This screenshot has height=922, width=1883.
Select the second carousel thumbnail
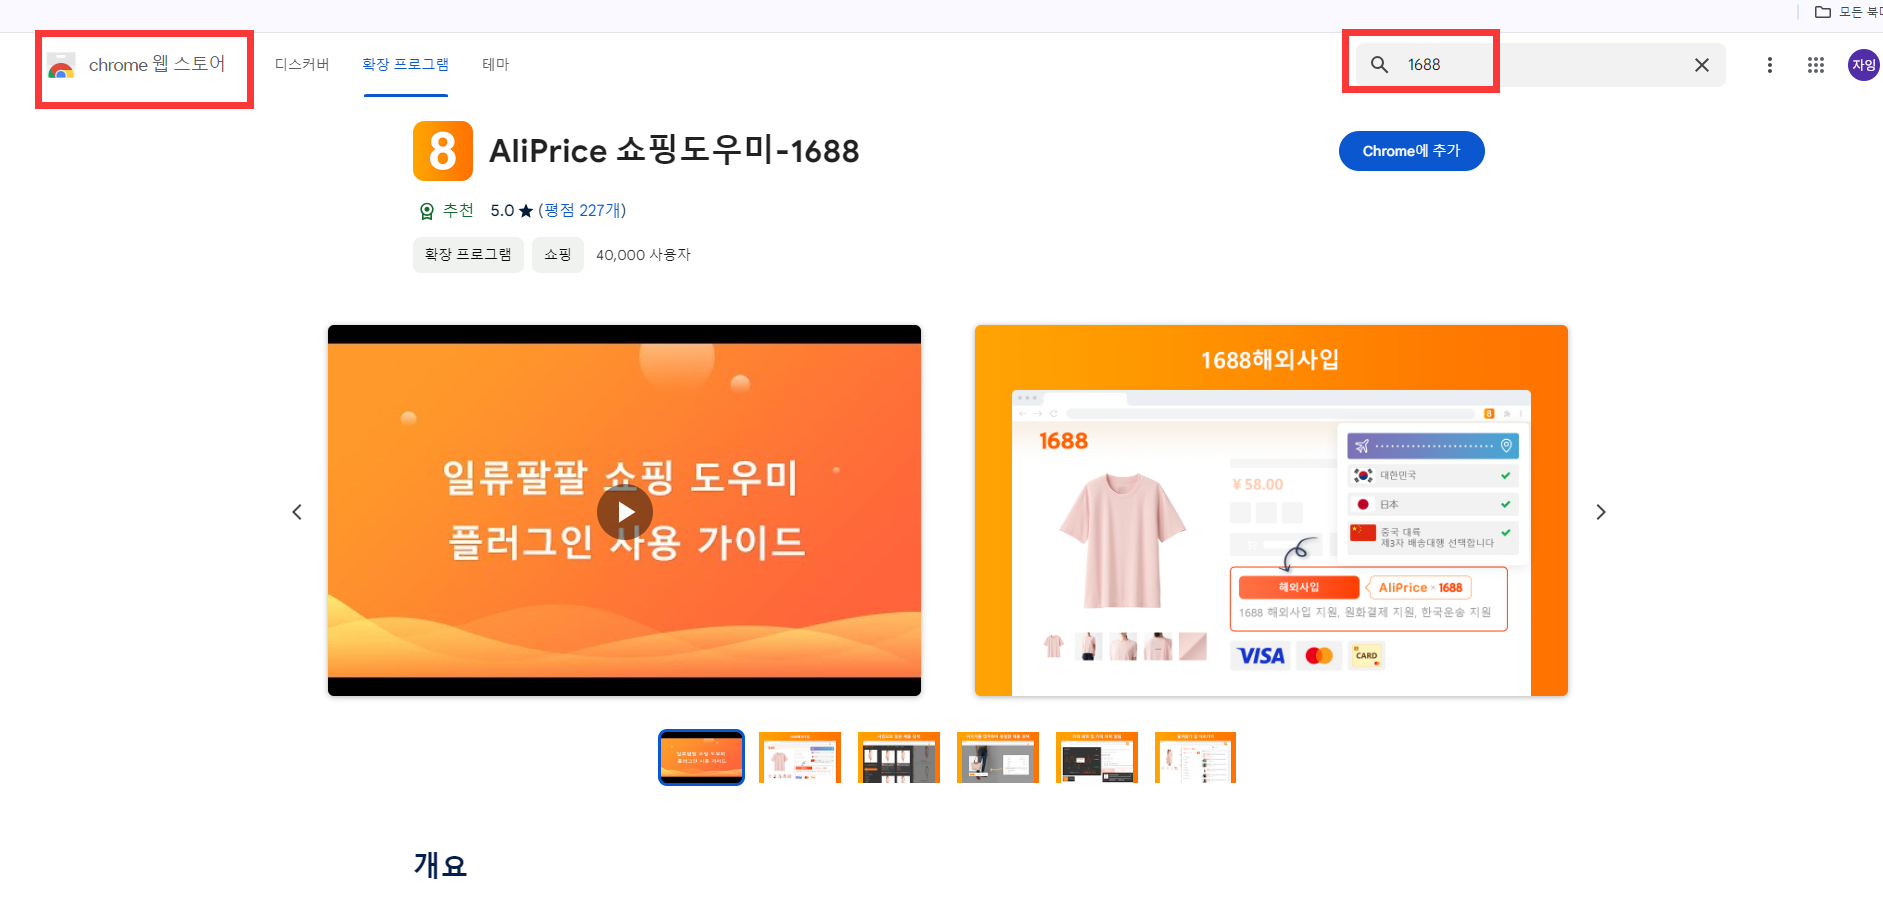(x=799, y=757)
